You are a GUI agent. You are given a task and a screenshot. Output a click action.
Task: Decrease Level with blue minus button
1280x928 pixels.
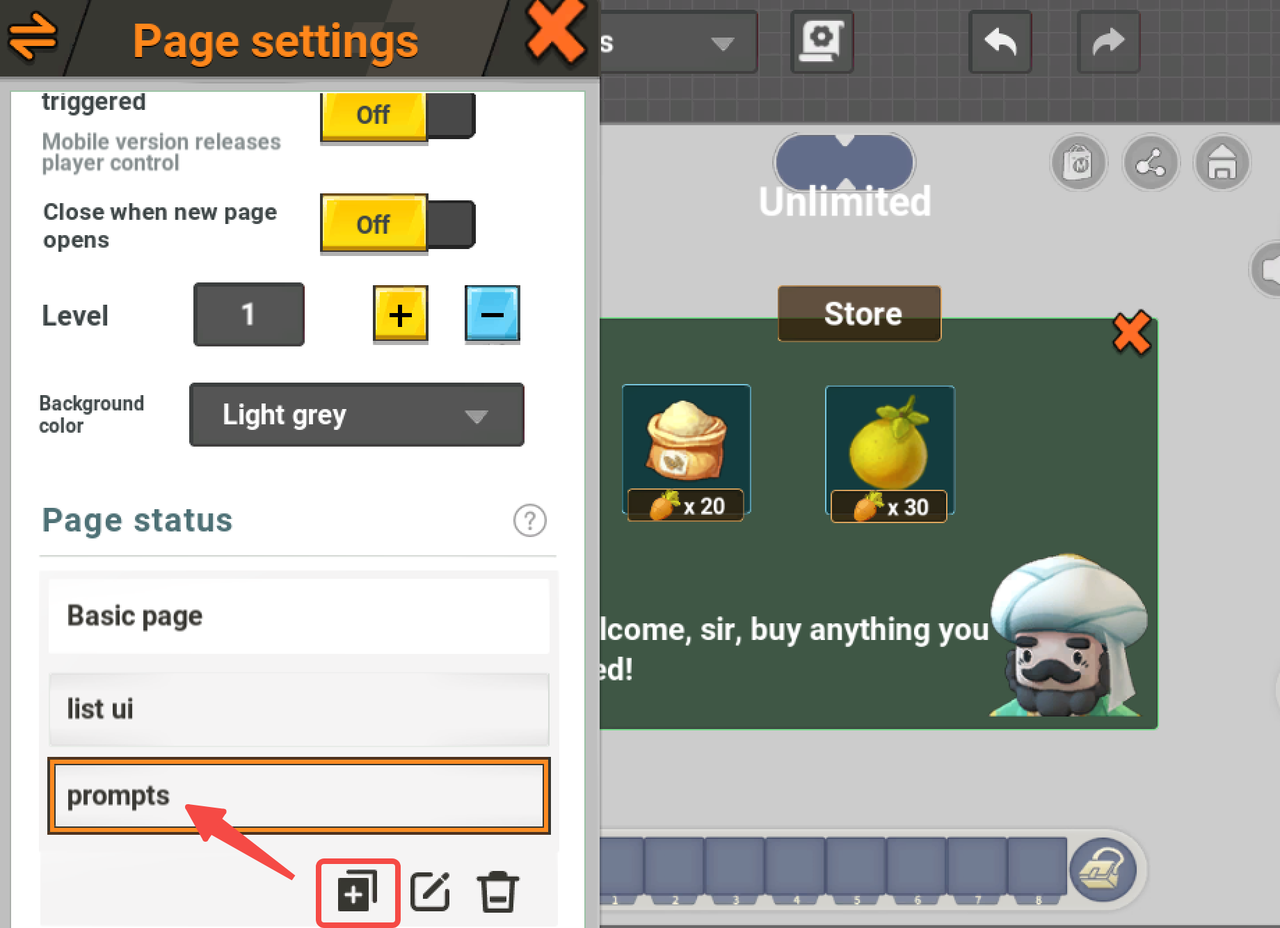[492, 316]
